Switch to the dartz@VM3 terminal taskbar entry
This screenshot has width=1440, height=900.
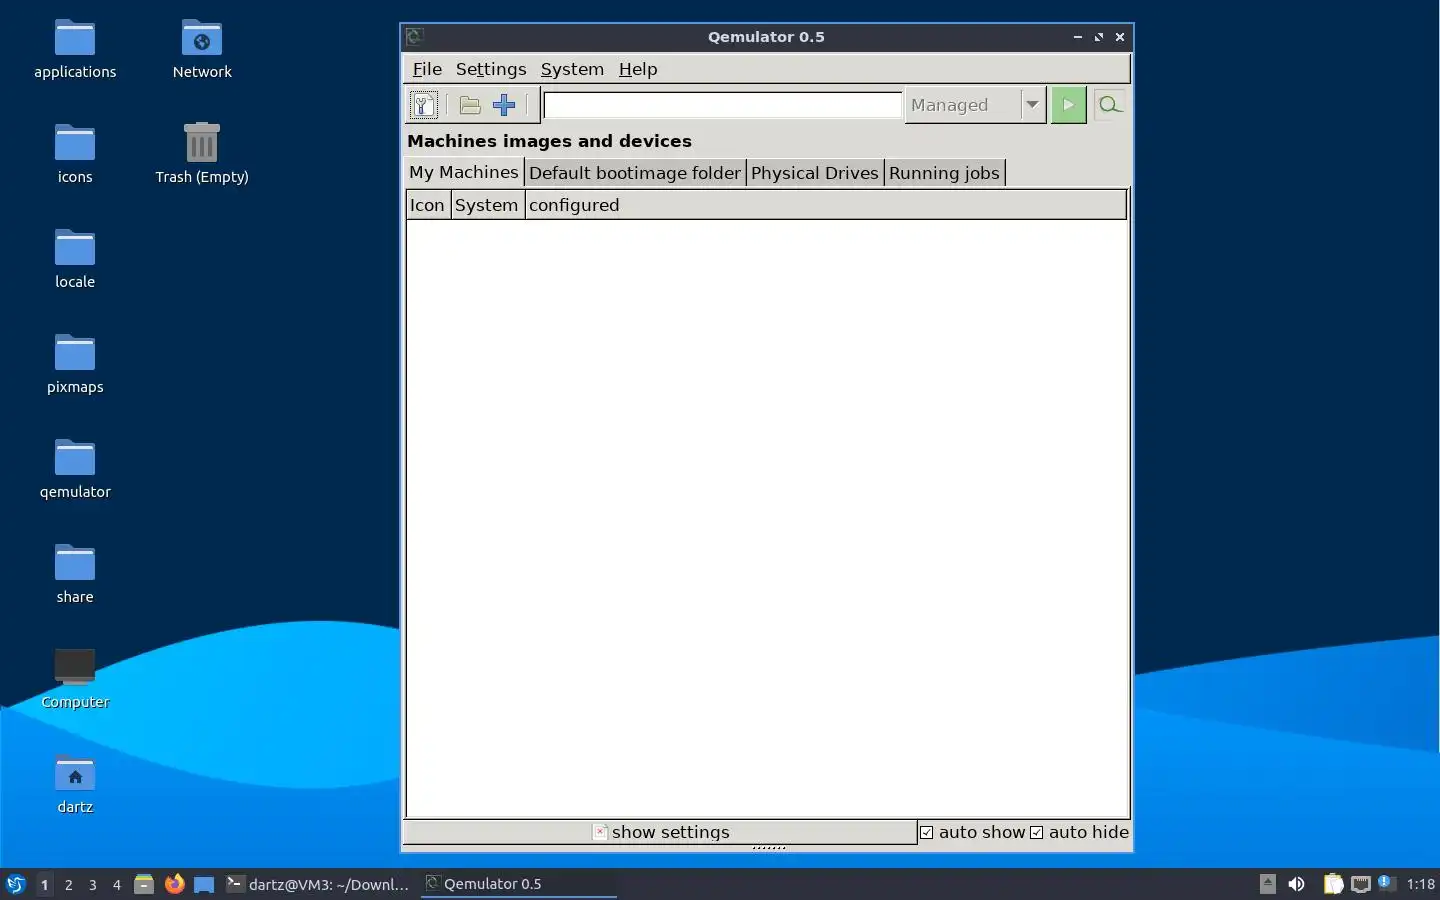(x=319, y=884)
